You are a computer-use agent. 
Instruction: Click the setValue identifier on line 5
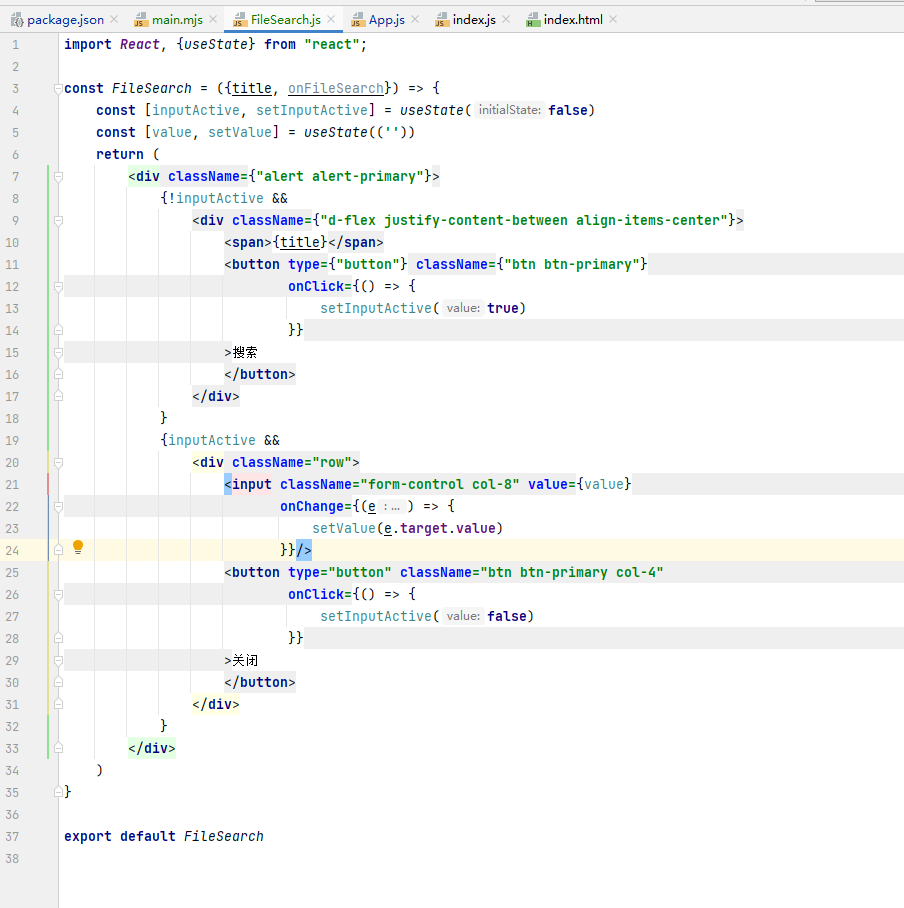coord(240,133)
